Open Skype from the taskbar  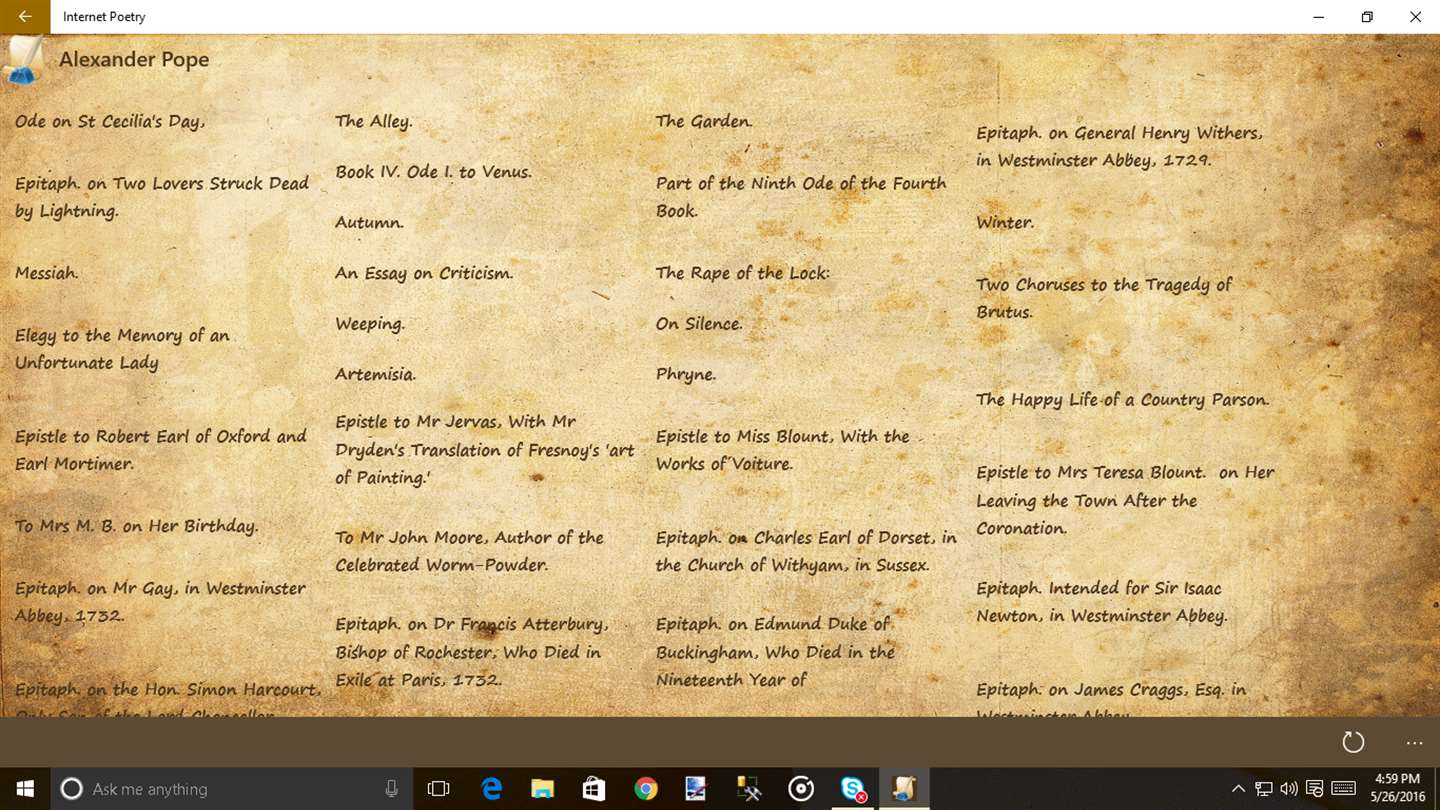pos(853,789)
